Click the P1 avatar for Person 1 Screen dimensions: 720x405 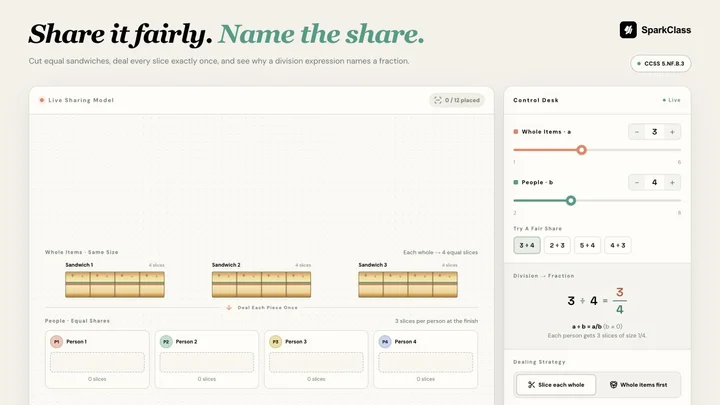coord(56,342)
